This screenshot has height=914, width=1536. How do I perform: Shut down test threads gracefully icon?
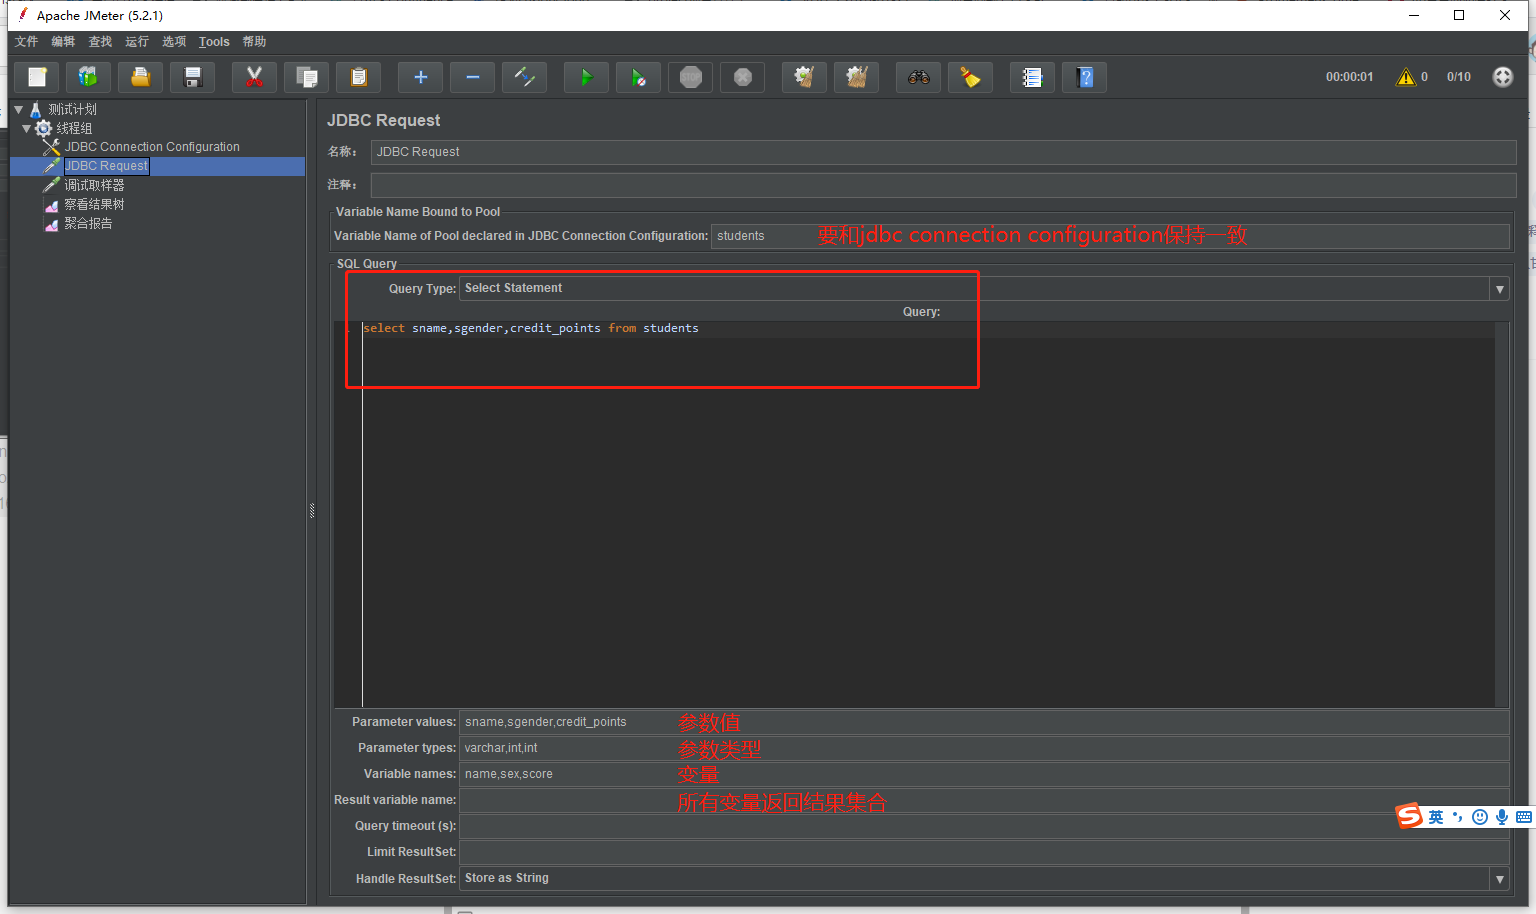tap(743, 77)
